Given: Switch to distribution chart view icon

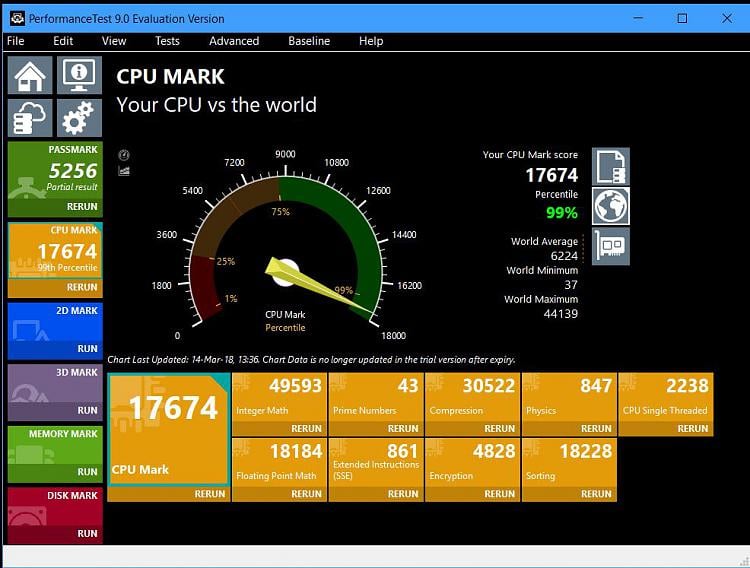Looking at the screenshot, I should click(x=124, y=171).
